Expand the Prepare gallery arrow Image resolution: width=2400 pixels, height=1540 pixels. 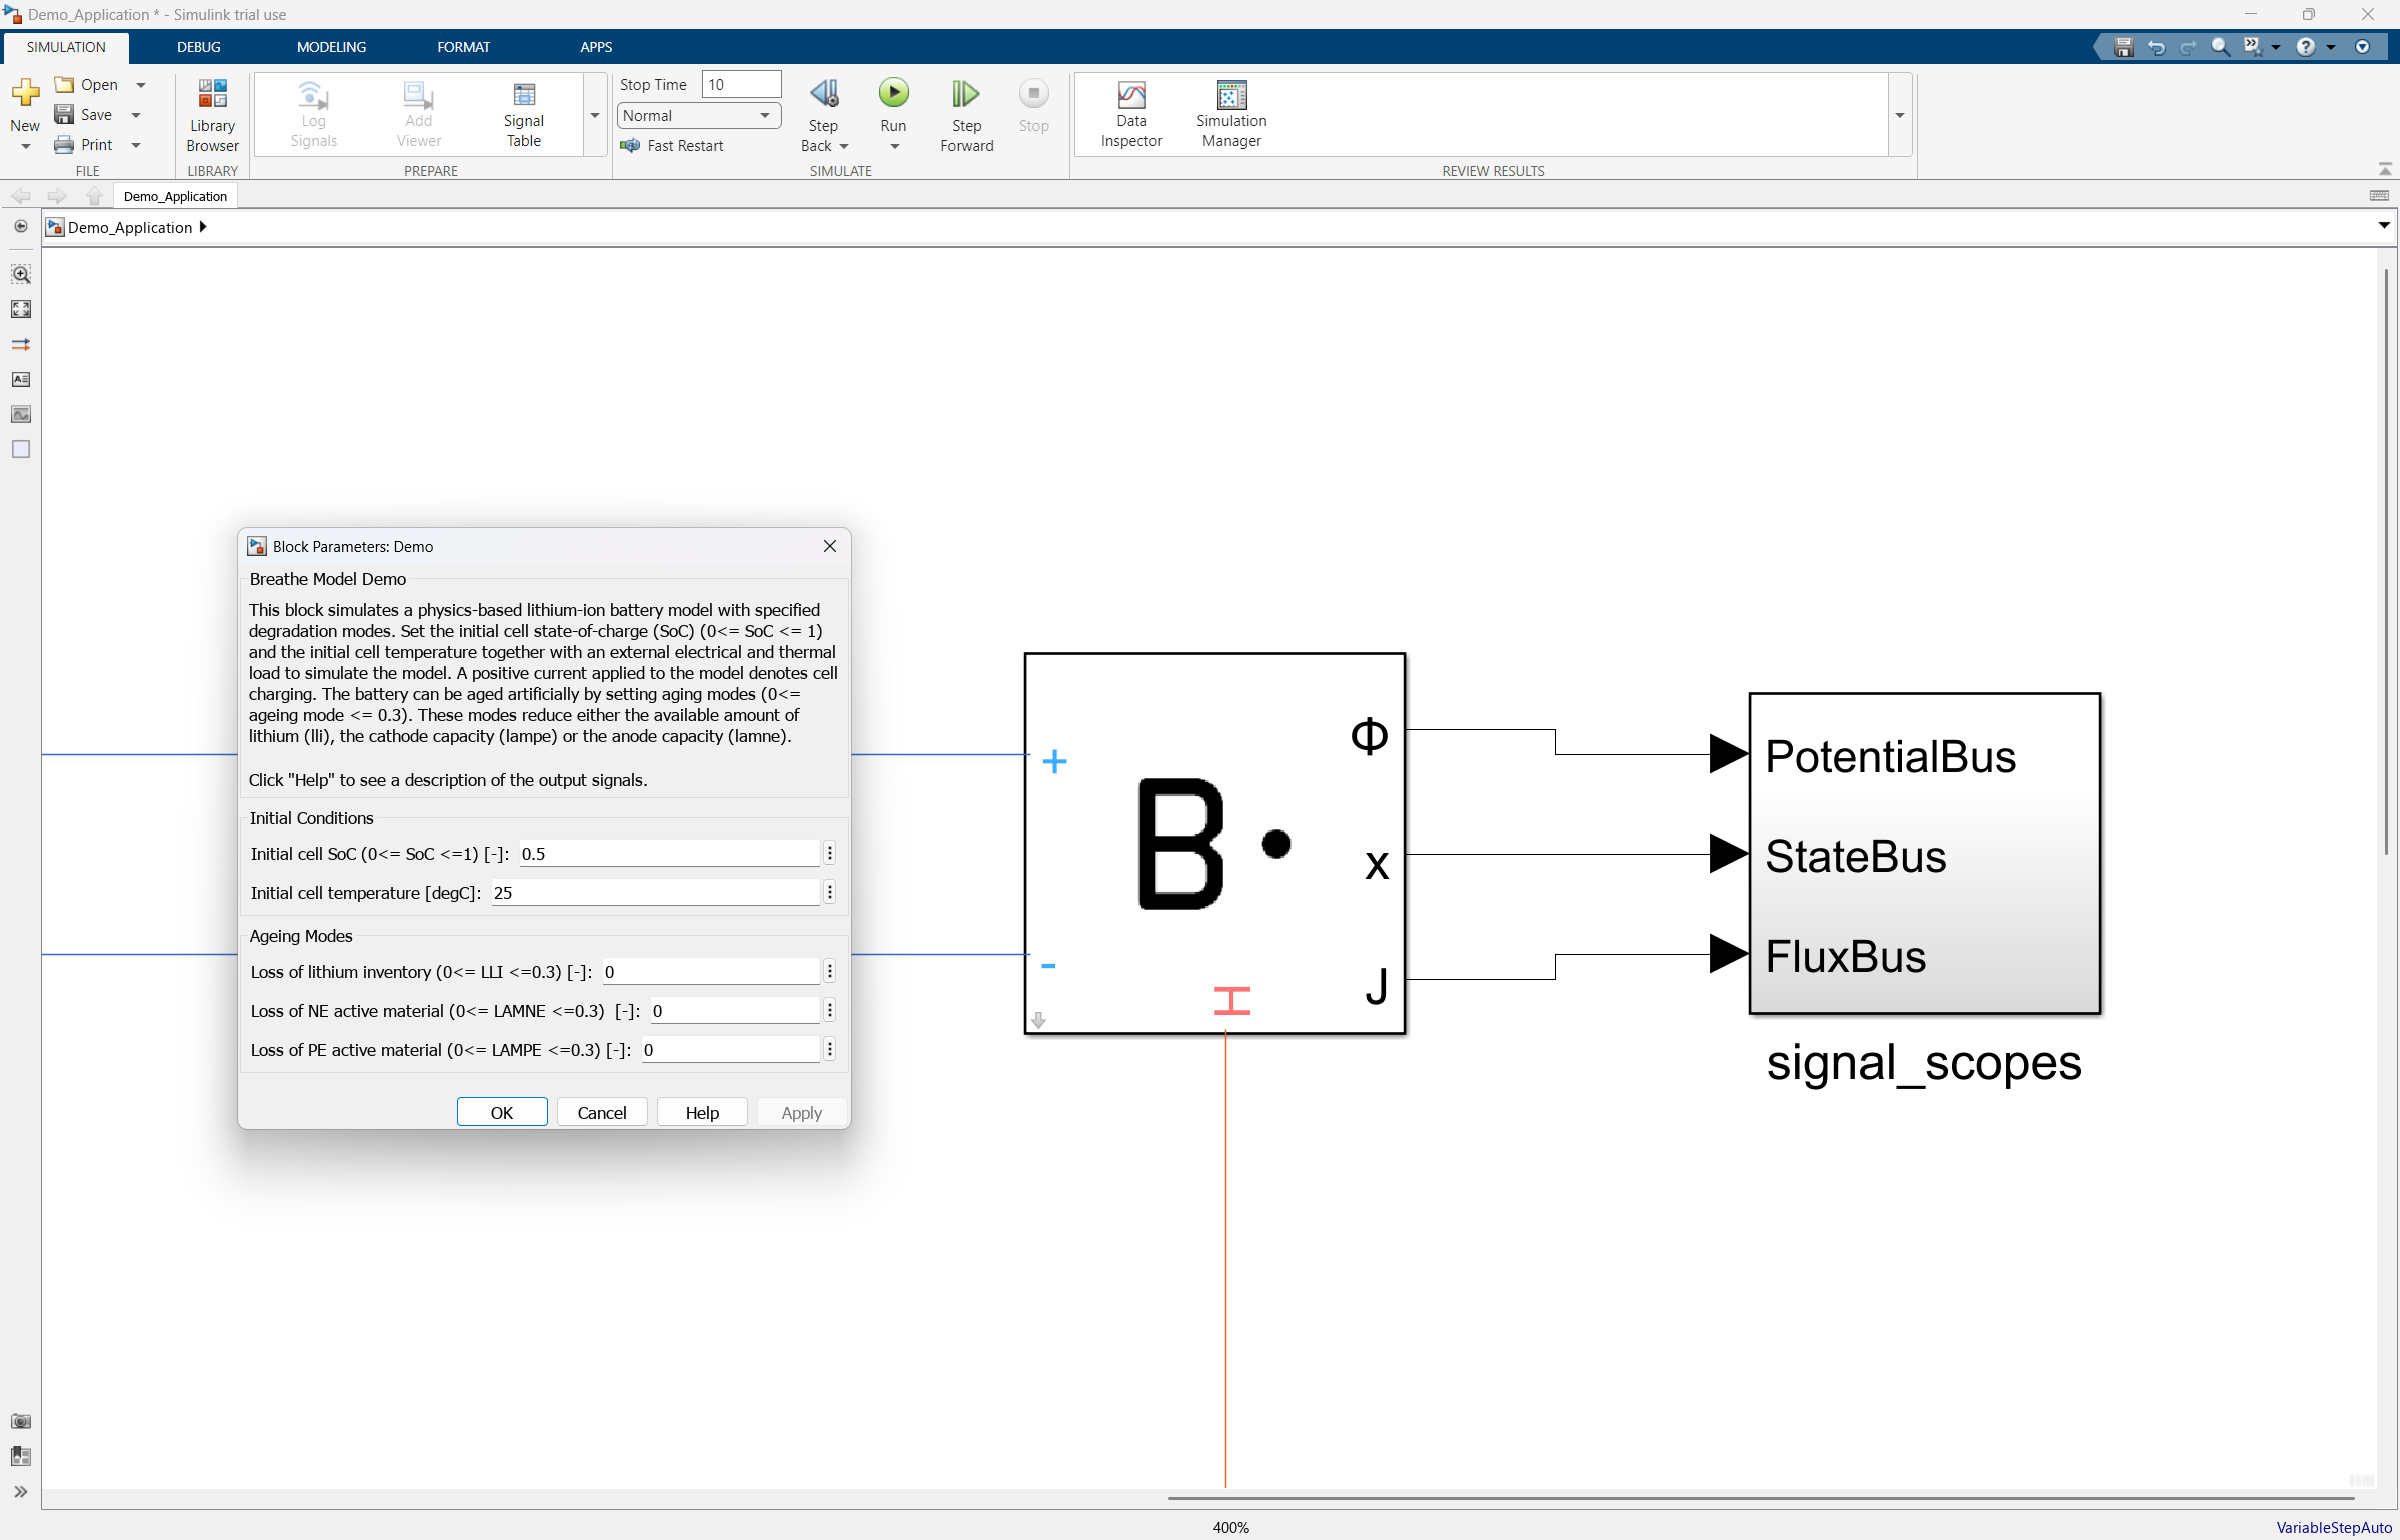coord(595,115)
